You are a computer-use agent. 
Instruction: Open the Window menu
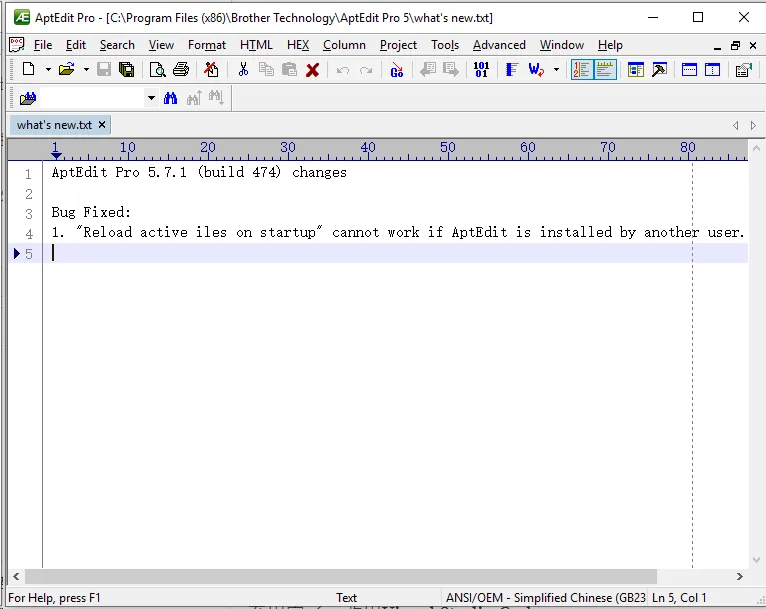(x=562, y=45)
